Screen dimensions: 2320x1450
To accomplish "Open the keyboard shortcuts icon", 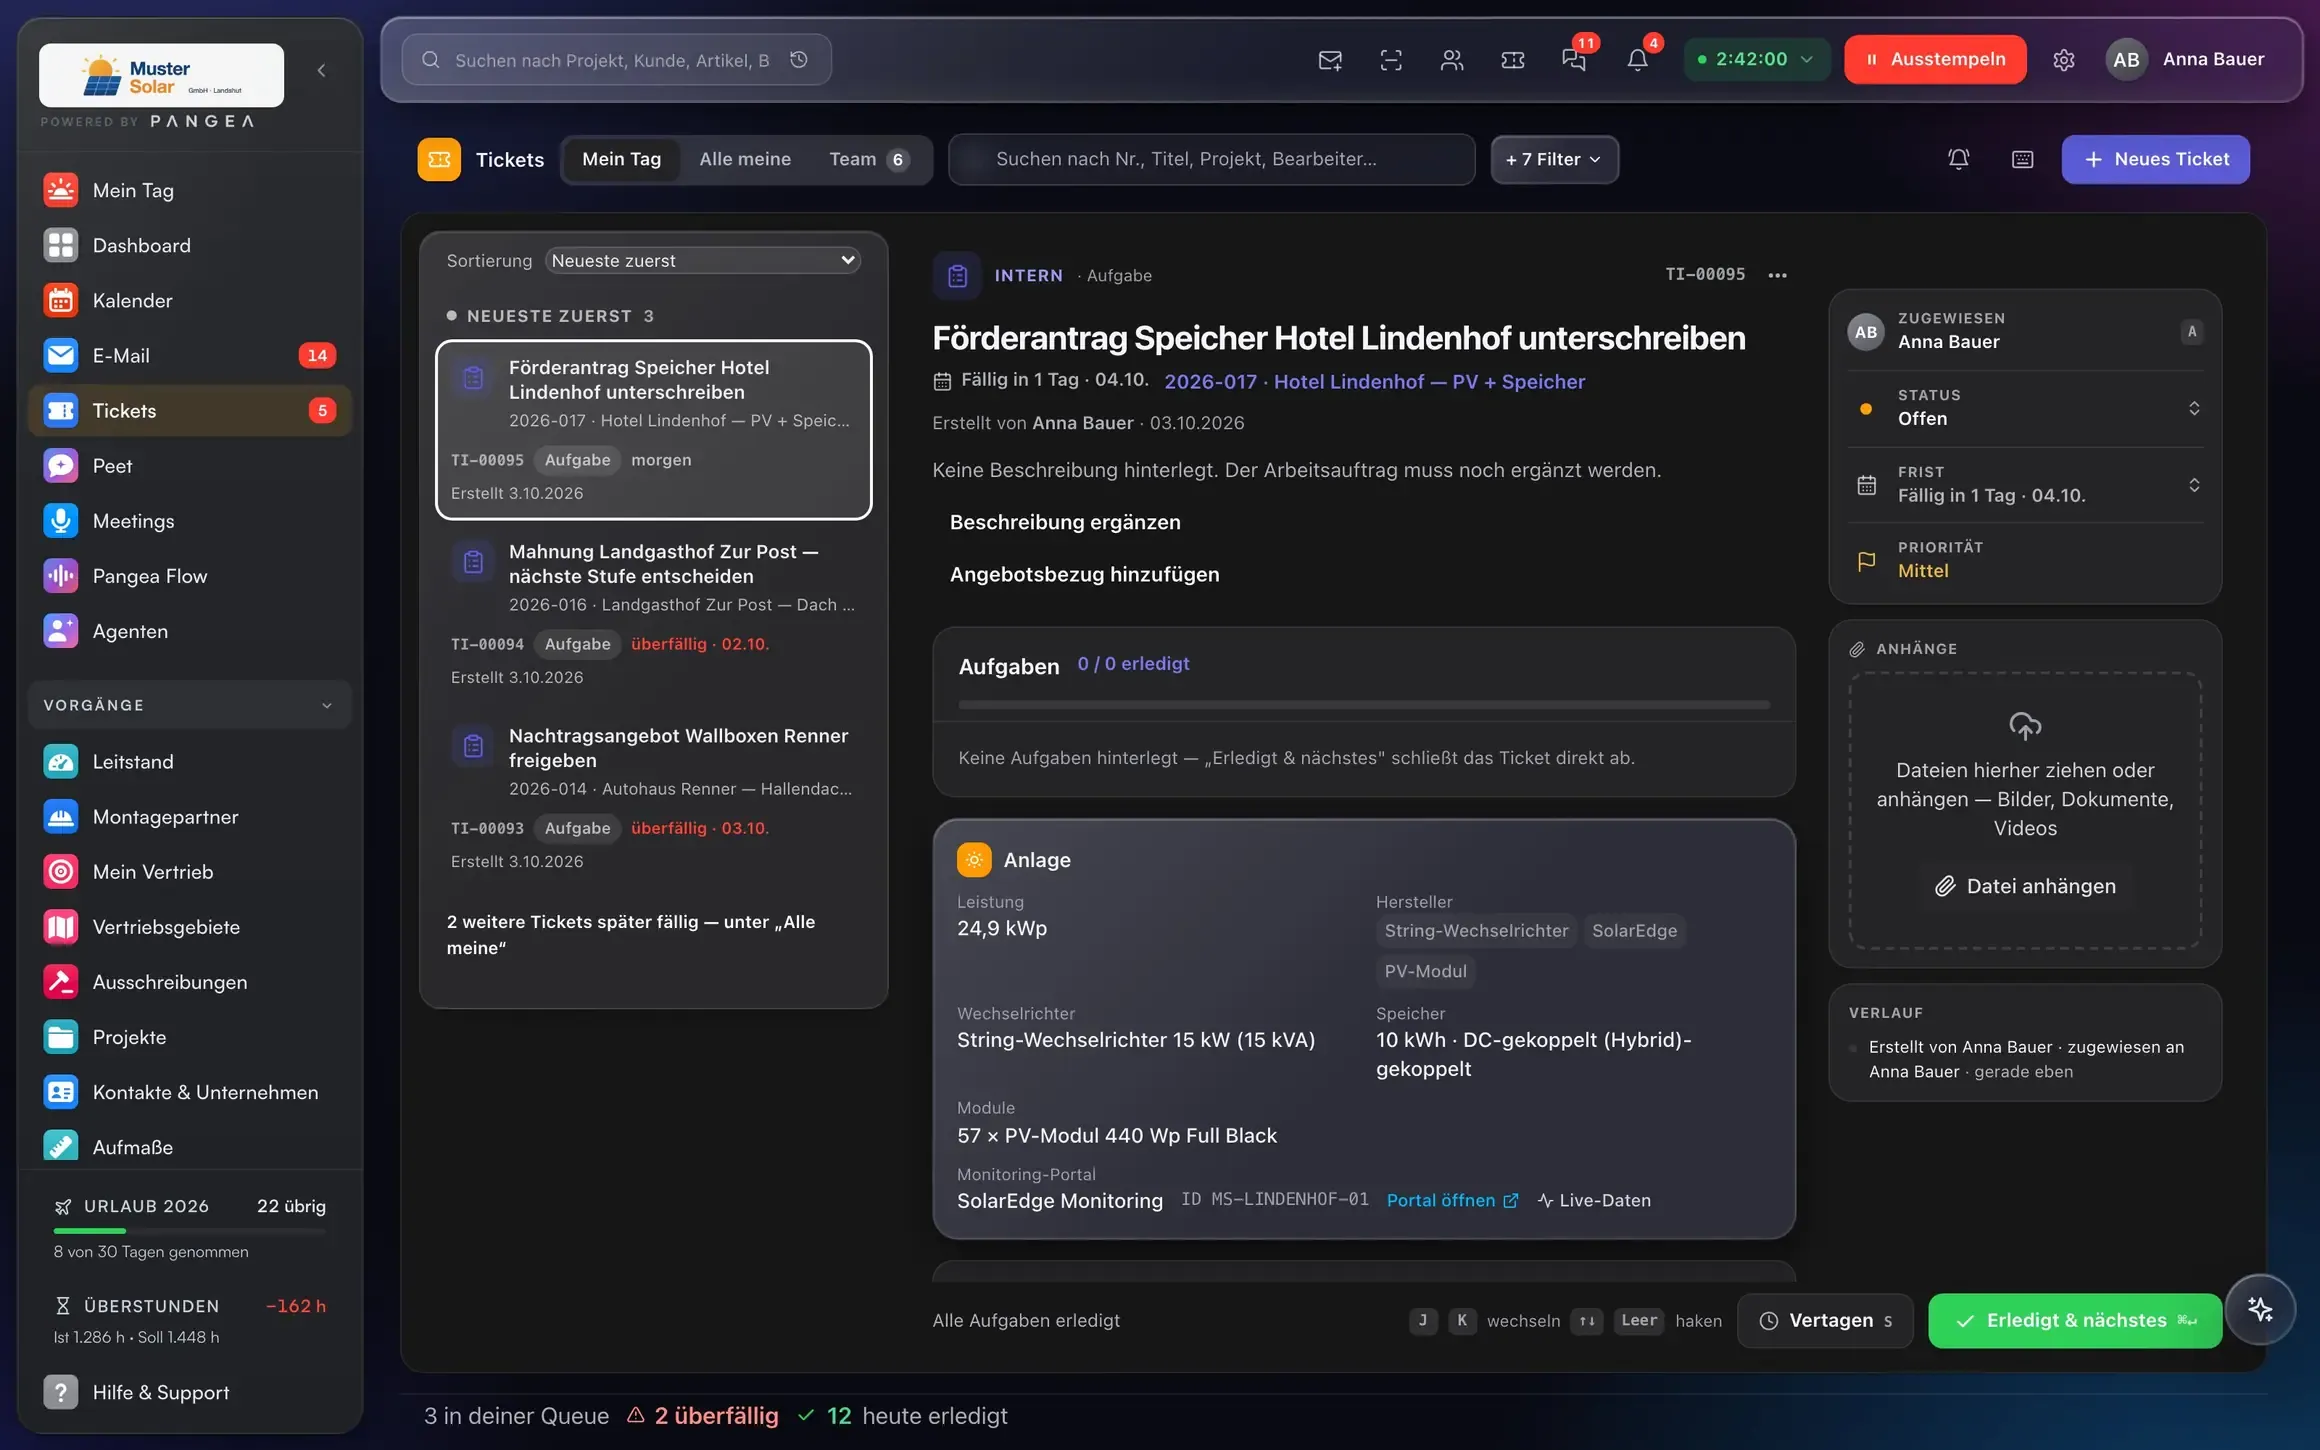I will [2022, 160].
